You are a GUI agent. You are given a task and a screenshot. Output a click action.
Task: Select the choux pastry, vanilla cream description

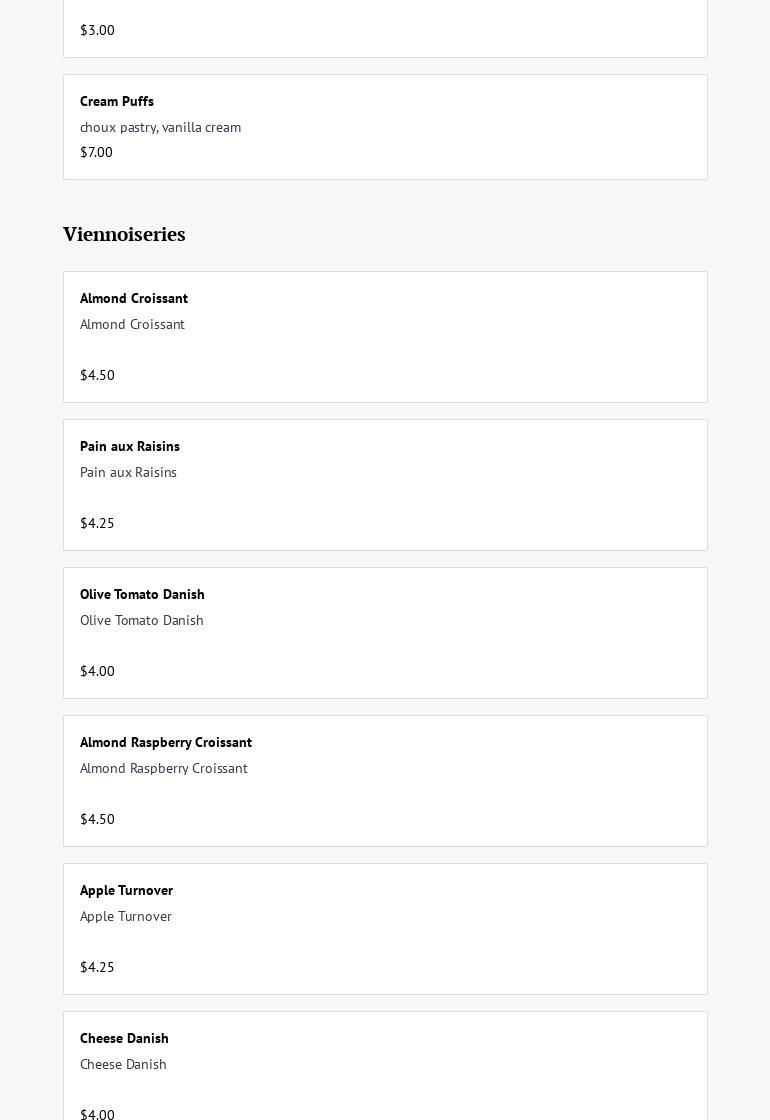(160, 127)
